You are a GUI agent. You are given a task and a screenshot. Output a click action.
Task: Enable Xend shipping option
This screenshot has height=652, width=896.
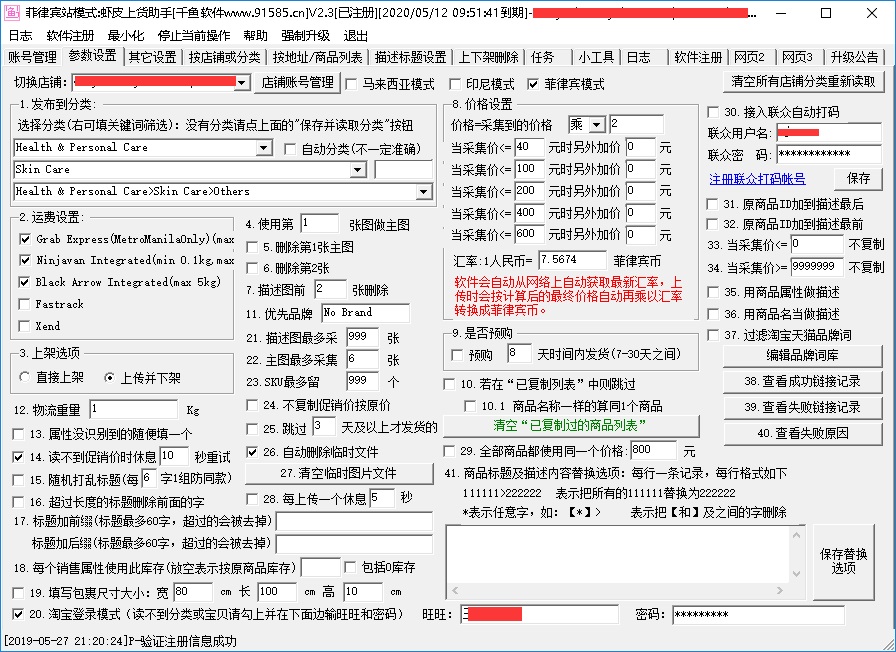25,326
